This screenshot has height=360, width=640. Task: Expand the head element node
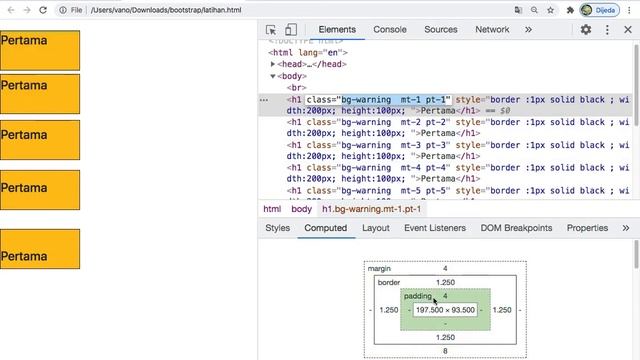pyautogui.click(x=273, y=64)
